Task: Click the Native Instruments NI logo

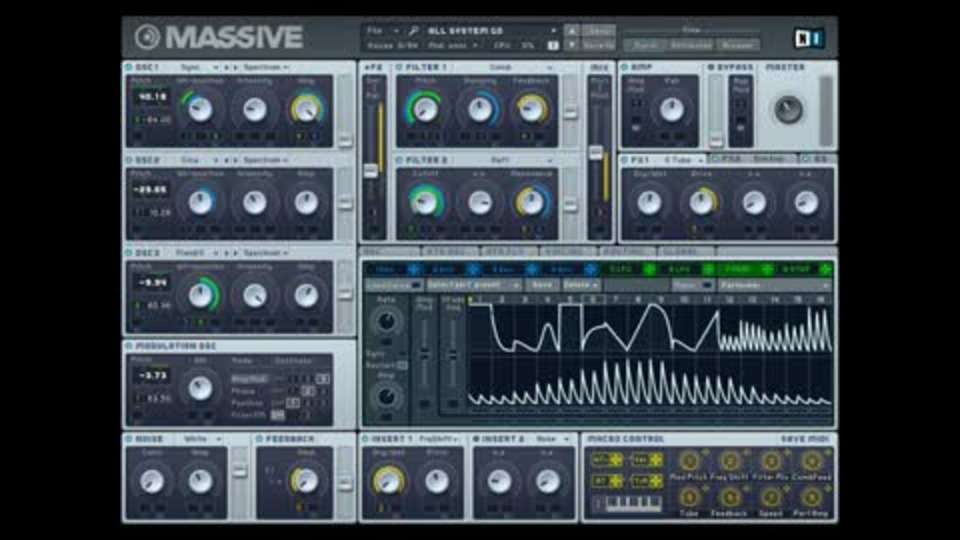Action: [809, 38]
